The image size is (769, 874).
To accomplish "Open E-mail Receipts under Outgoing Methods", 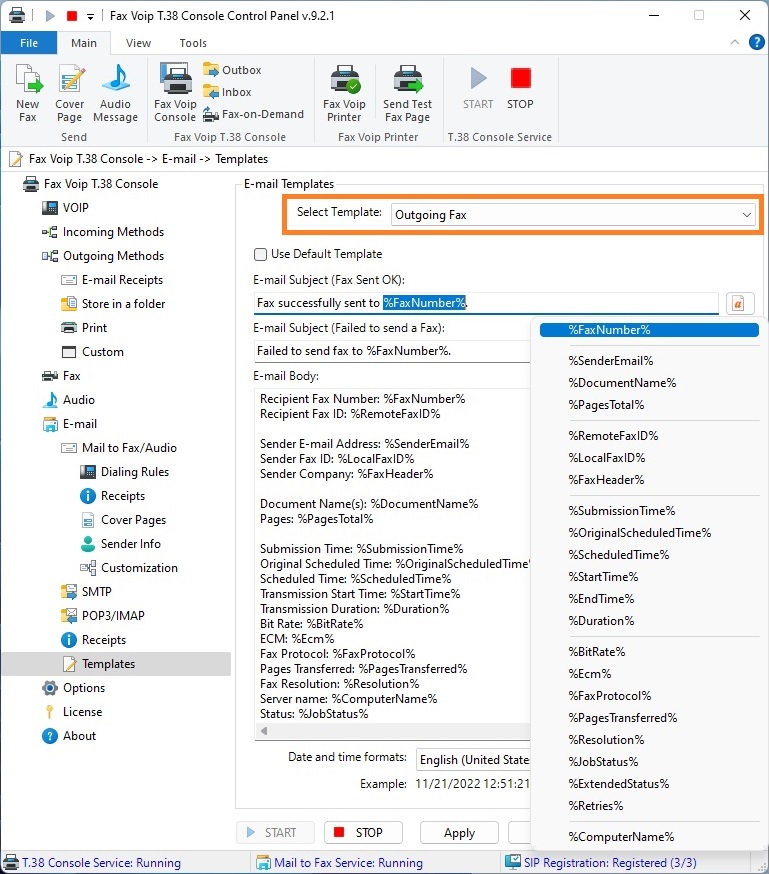I will click(112, 279).
